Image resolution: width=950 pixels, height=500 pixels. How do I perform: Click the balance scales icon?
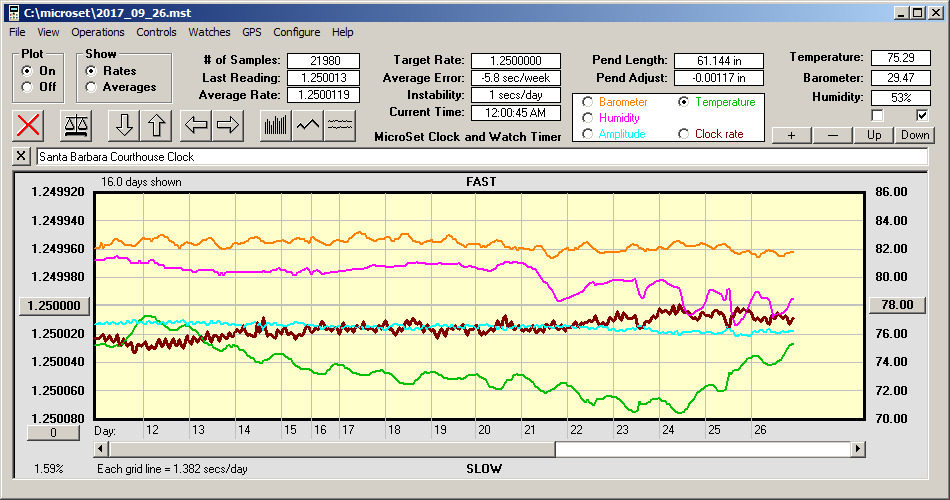pyautogui.click(x=76, y=125)
